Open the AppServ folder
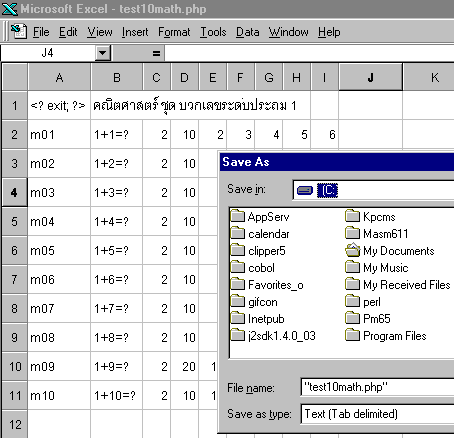This screenshot has width=454, height=438. tap(260, 217)
